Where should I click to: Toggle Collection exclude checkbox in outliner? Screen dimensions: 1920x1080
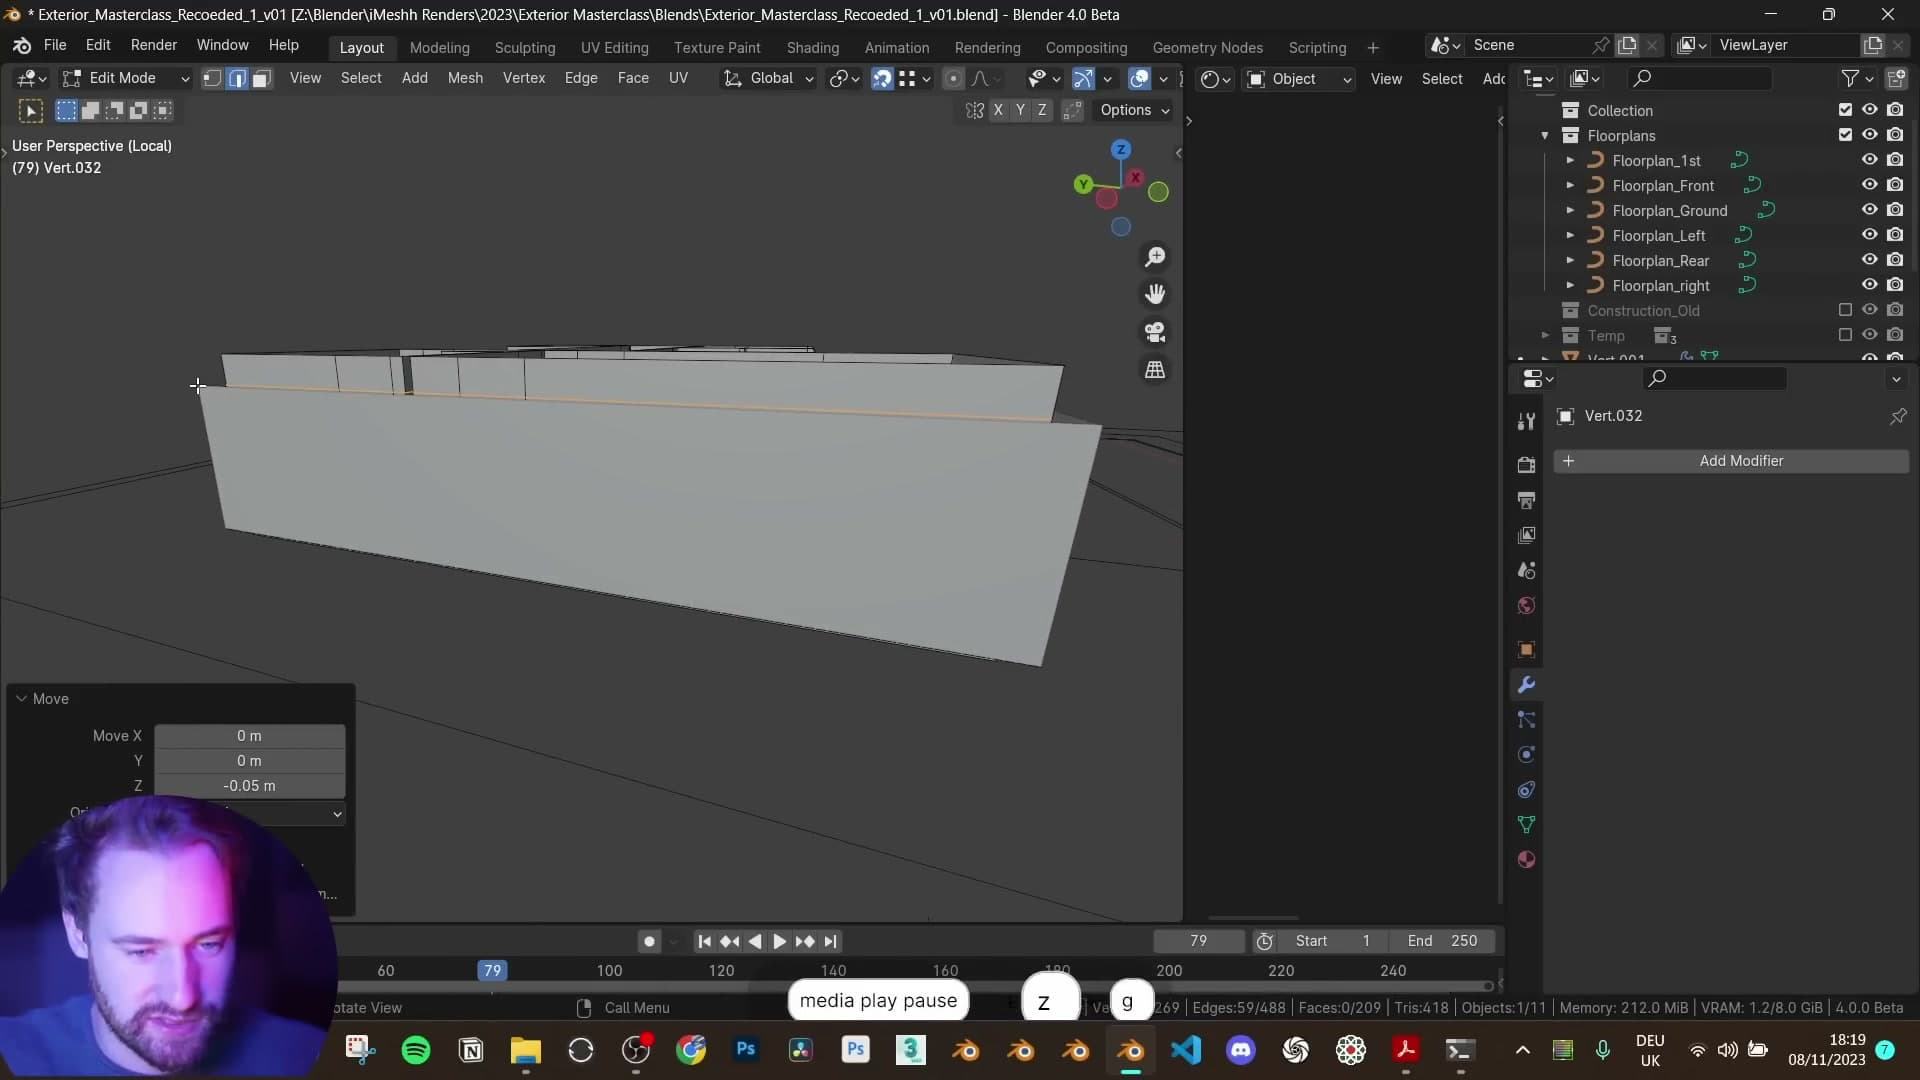point(1845,110)
